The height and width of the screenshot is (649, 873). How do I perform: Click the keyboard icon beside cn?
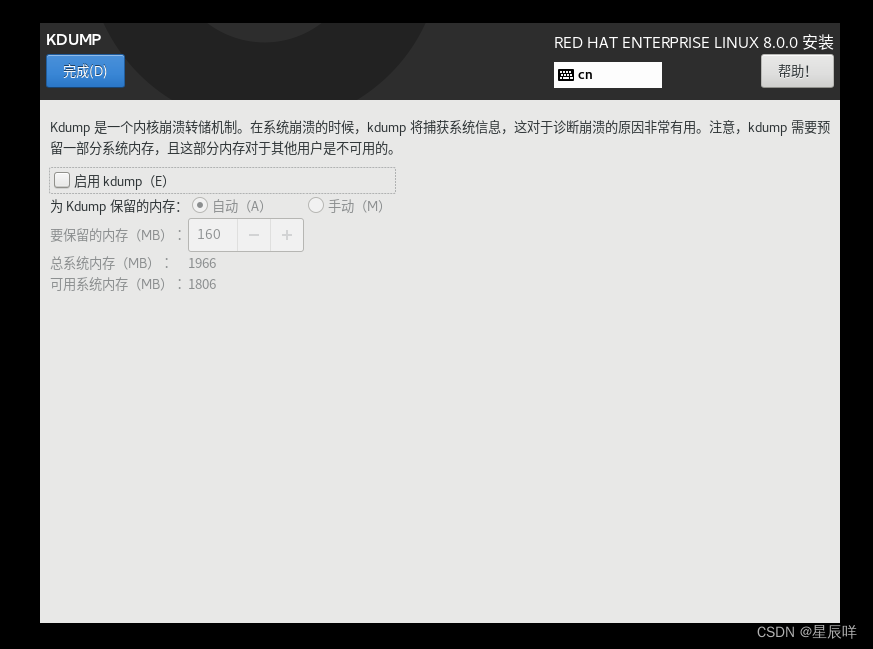pyautogui.click(x=566, y=75)
